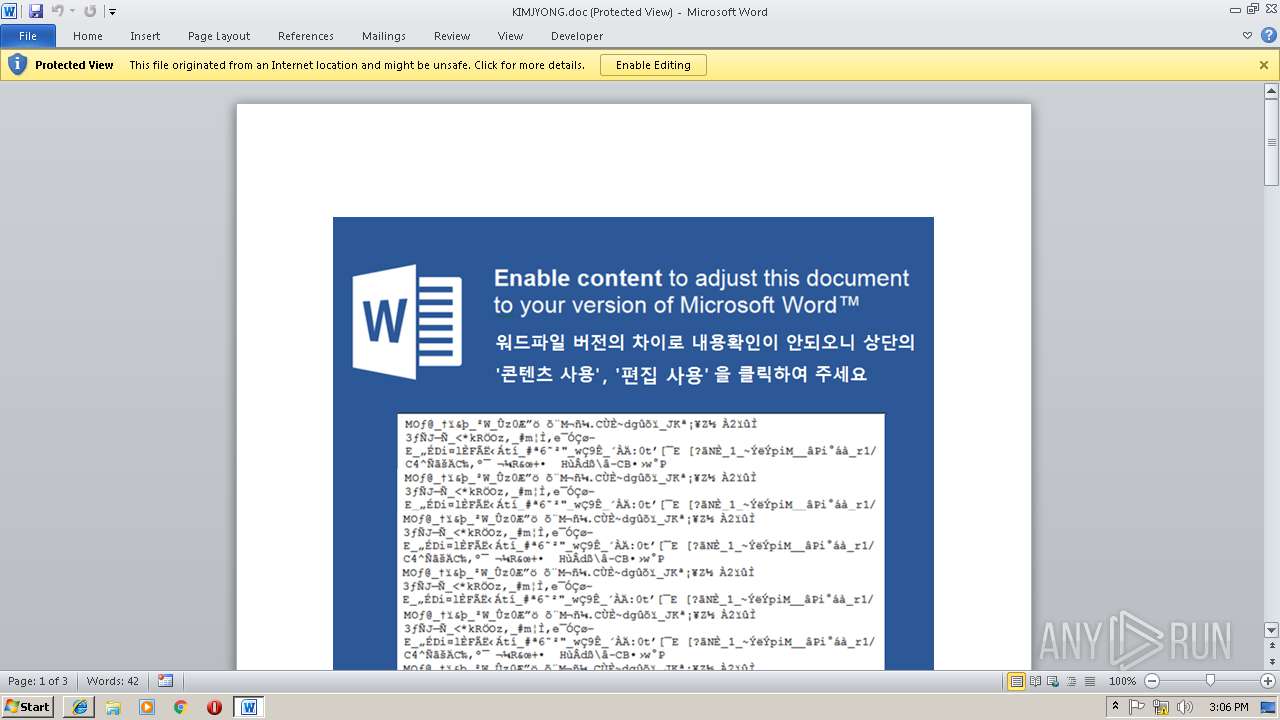Screen dimensions: 1280x720
Task: Click the Word taskbar button
Action: click(x=249, y=707)
